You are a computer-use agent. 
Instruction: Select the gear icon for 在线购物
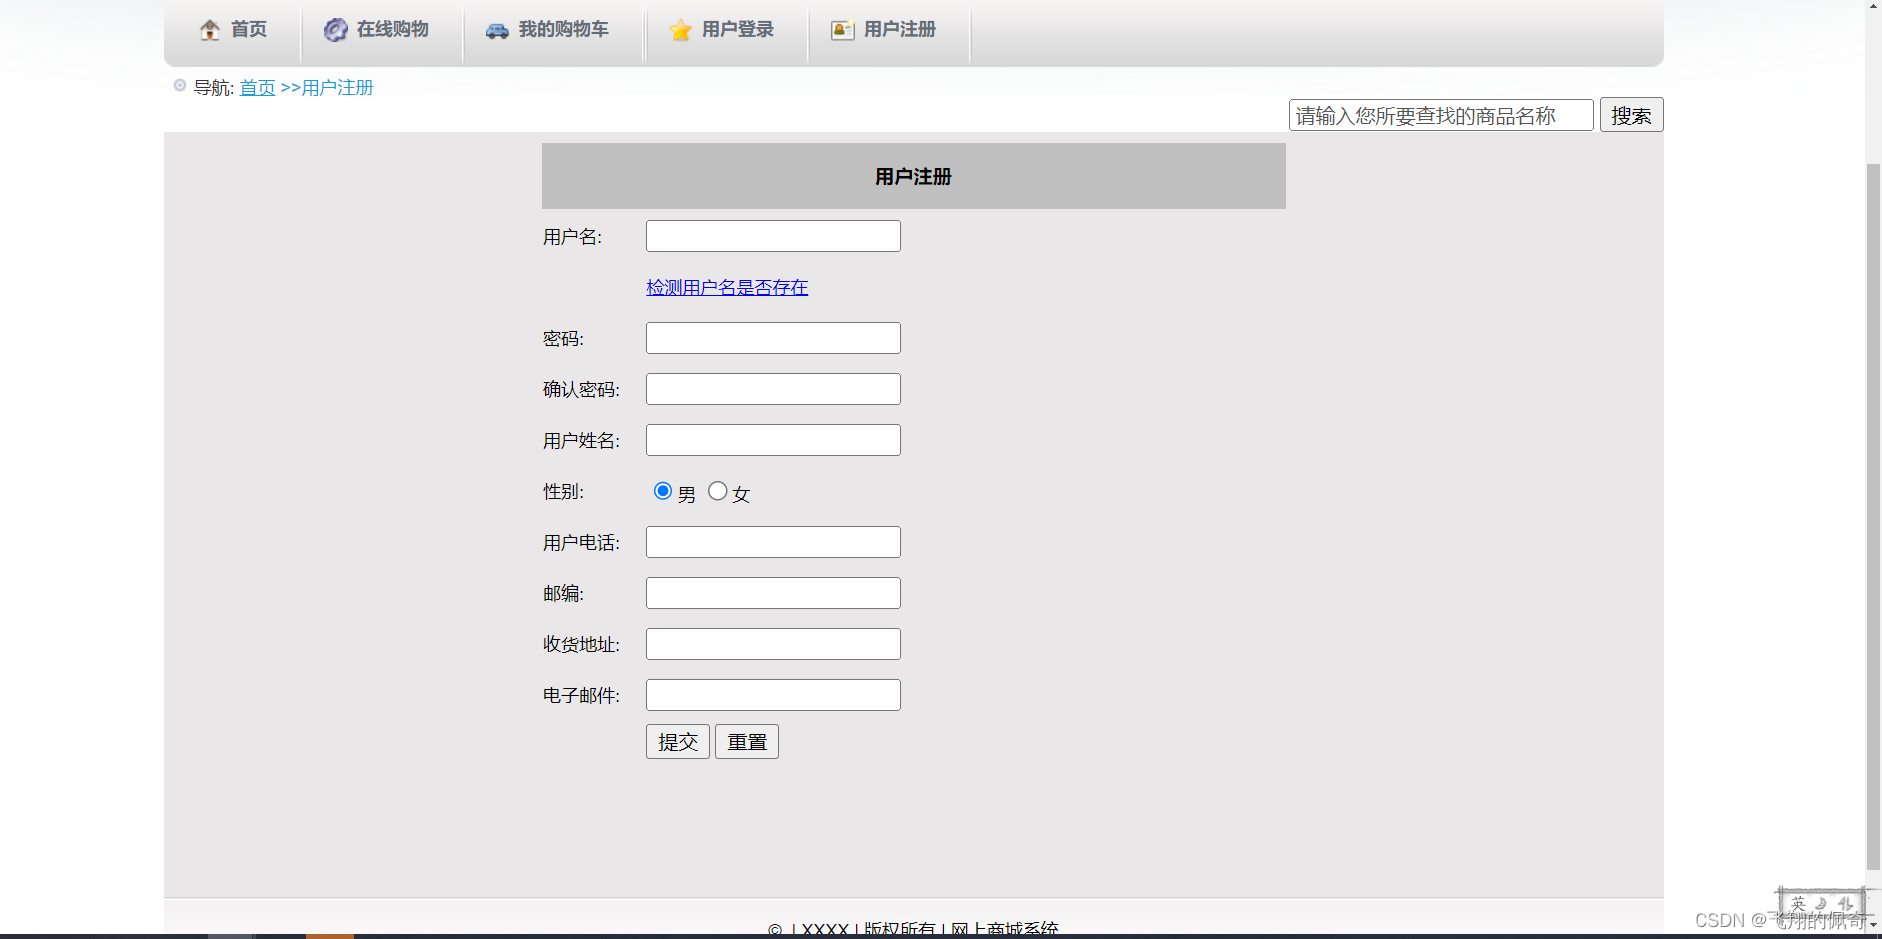[336, 29]
